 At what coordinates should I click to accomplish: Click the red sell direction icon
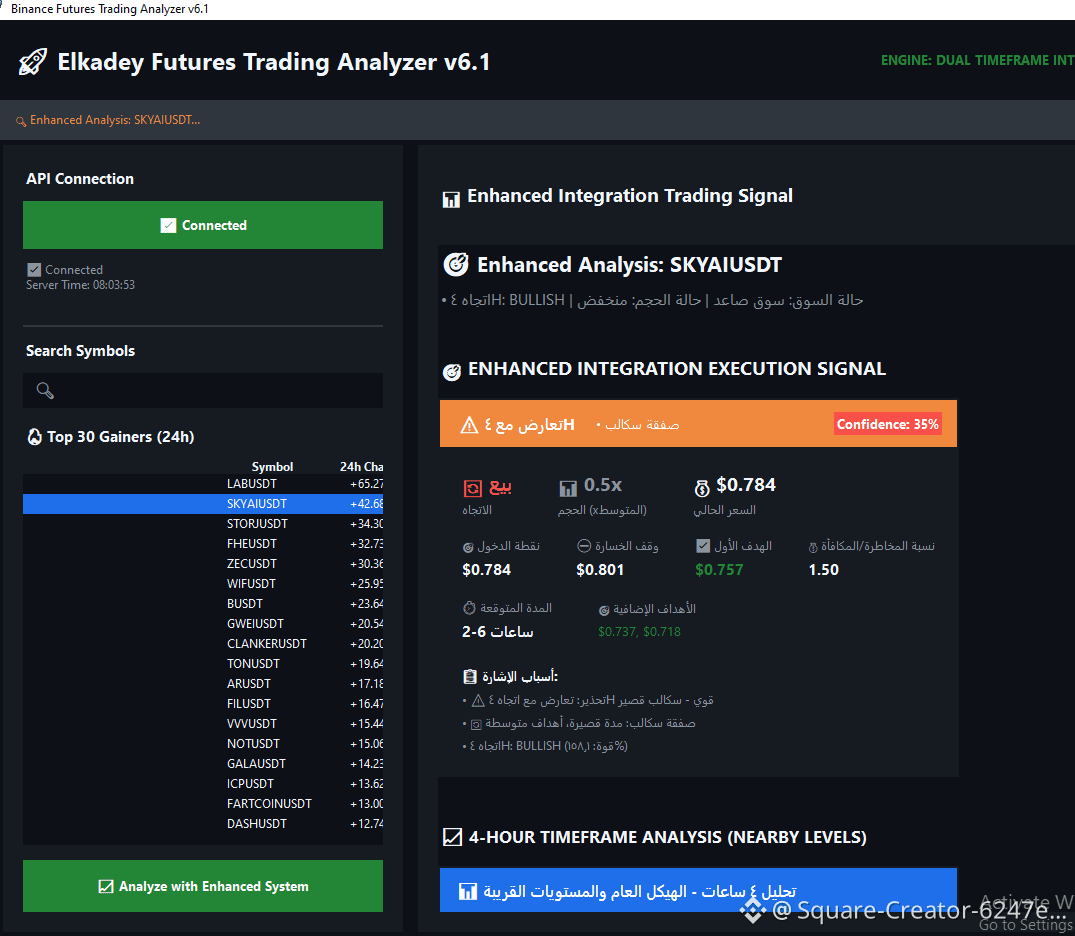473,488
